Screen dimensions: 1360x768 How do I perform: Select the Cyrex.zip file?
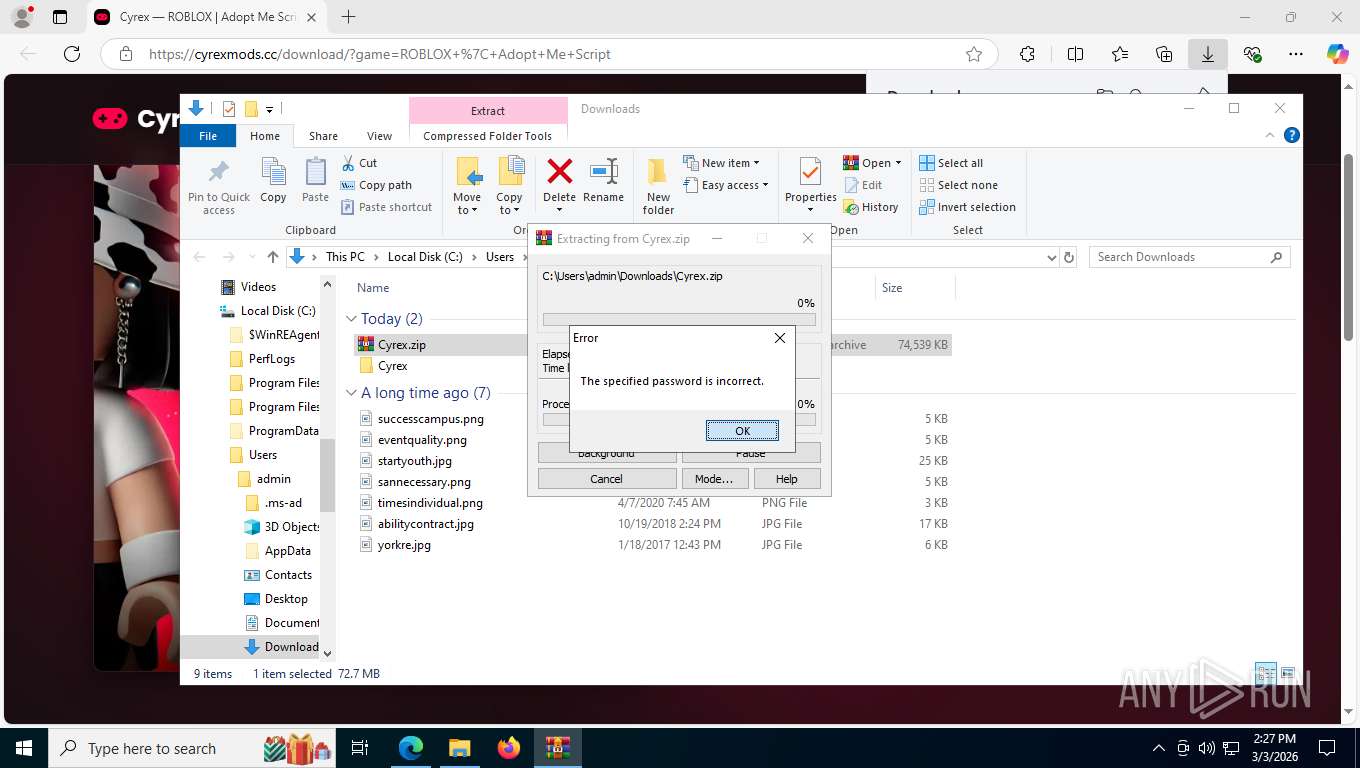(401, 345)
